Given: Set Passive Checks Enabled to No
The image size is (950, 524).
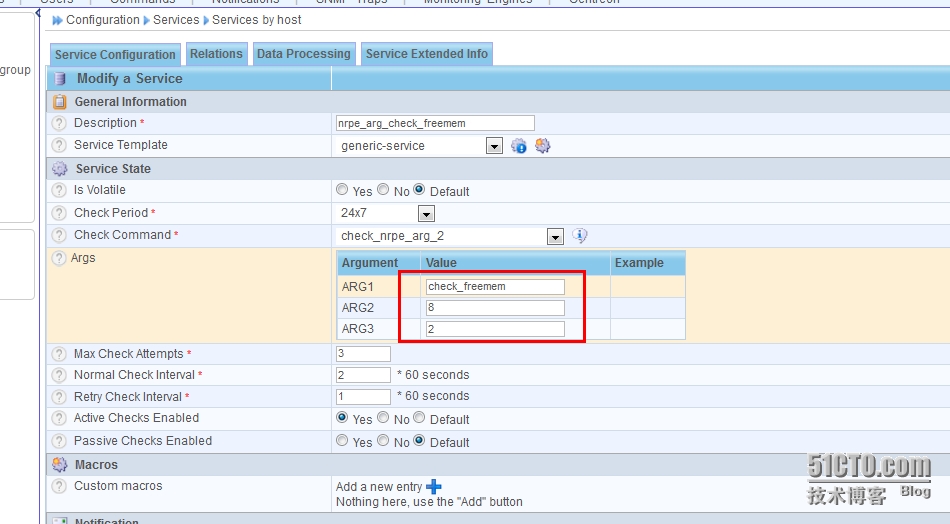Looking at the screenshot, I should coord(383,440).
